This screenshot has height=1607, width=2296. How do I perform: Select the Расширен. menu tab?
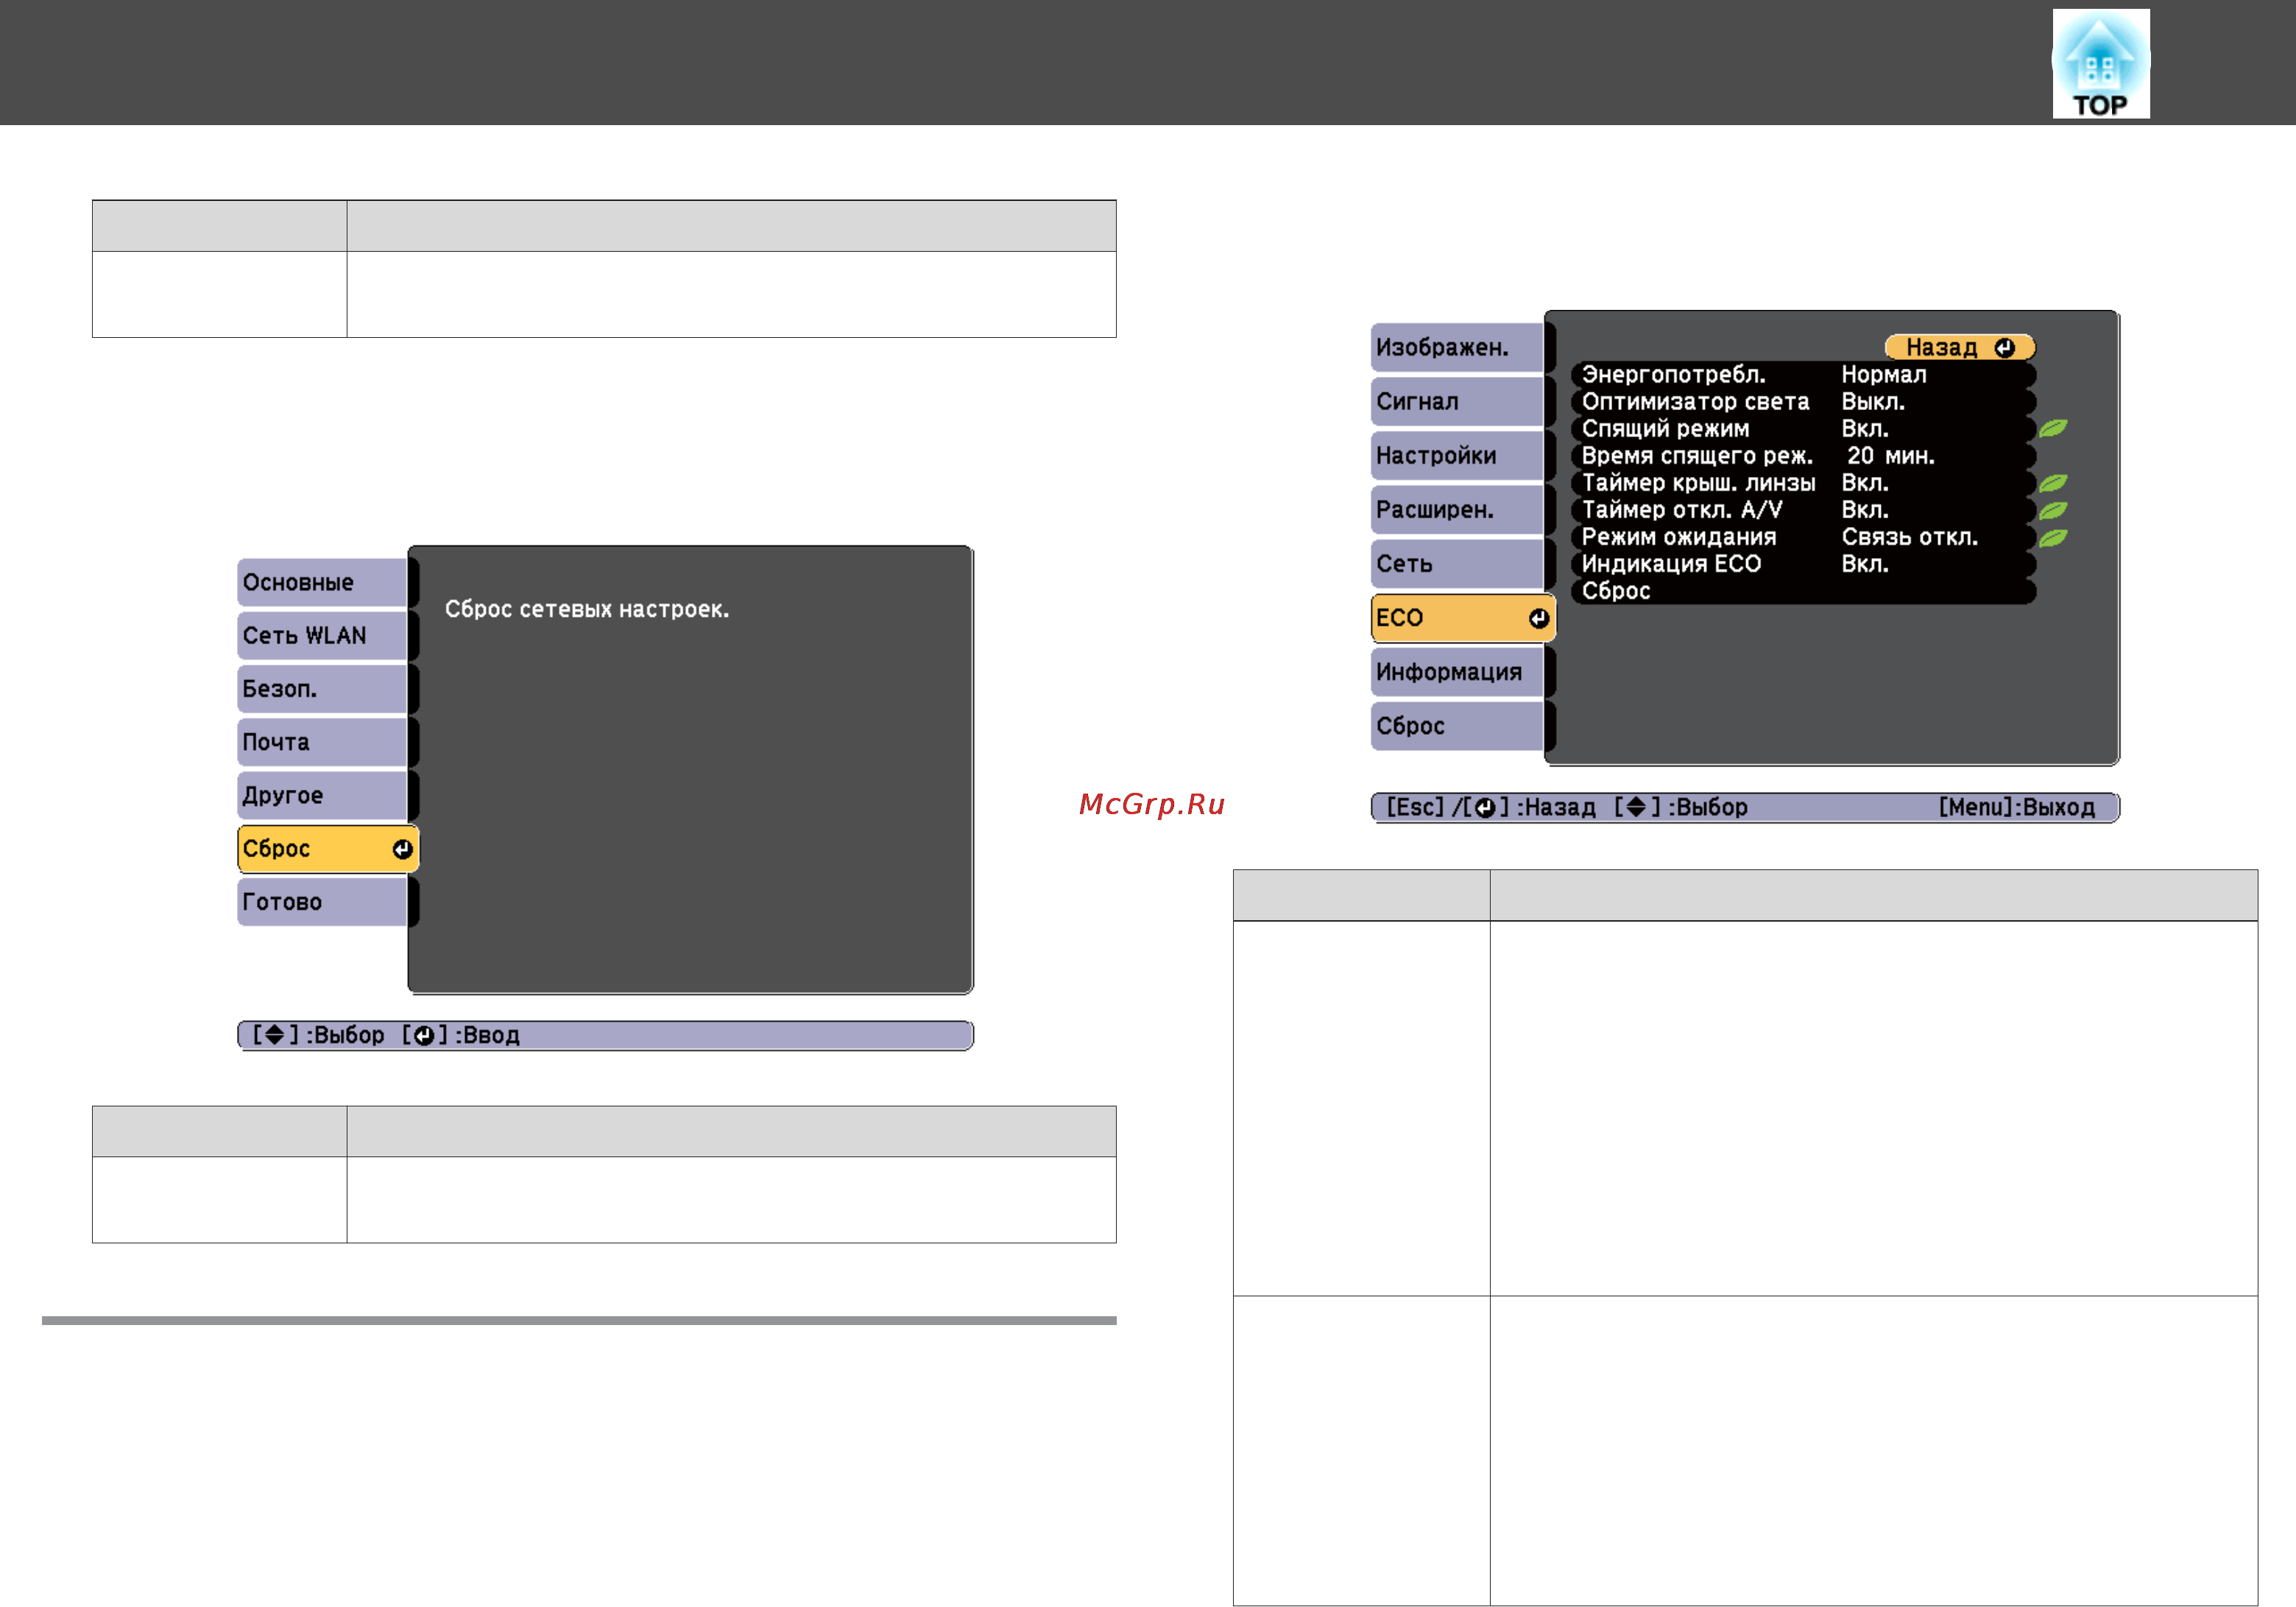1458,509
